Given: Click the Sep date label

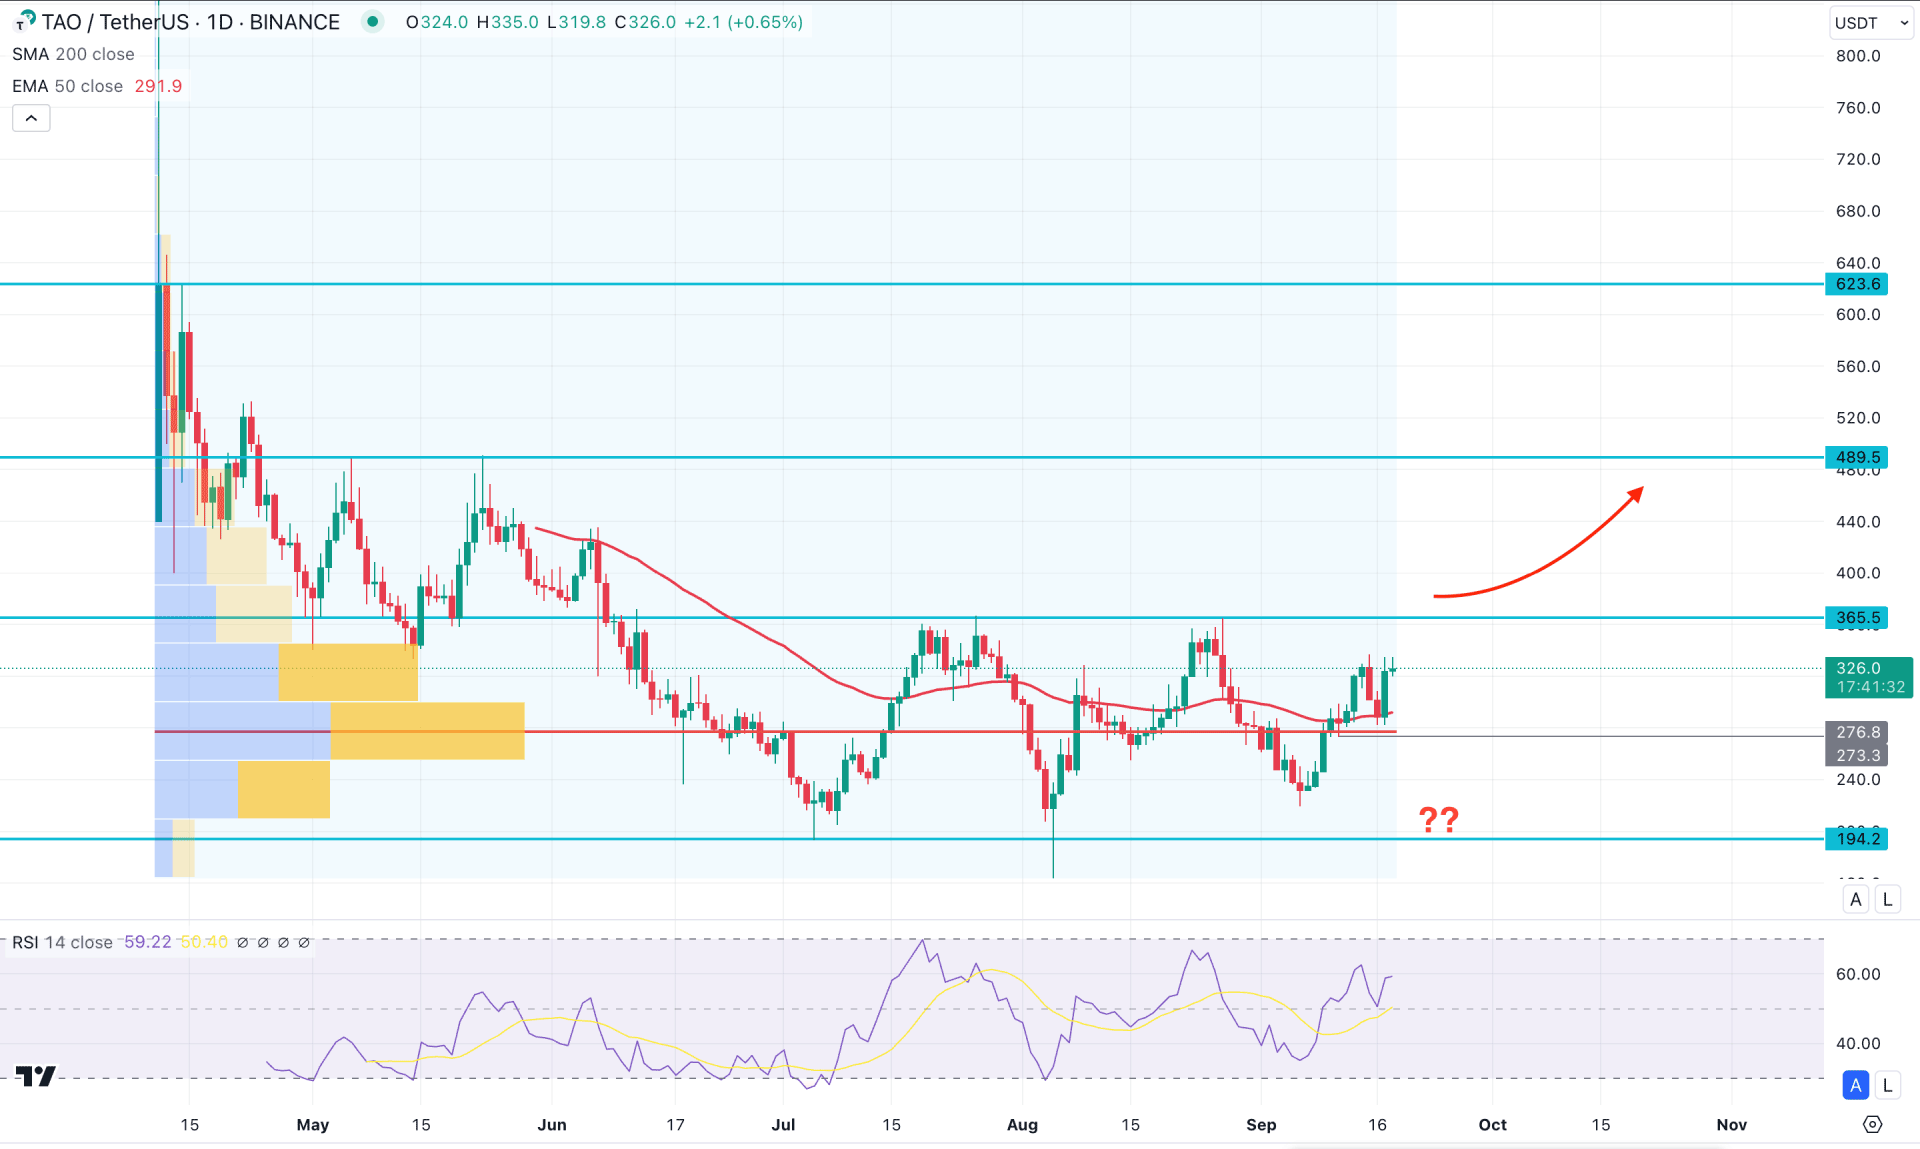Looking at the screenshot, I should pyautogui.click(x=1261, y=1125).
